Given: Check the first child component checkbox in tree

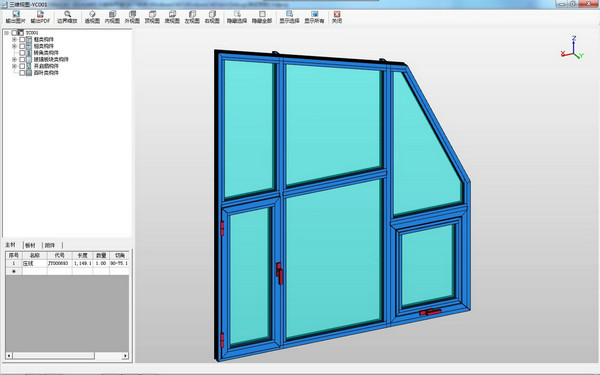Looking at the screenshot, I should [x=22, y=39].
